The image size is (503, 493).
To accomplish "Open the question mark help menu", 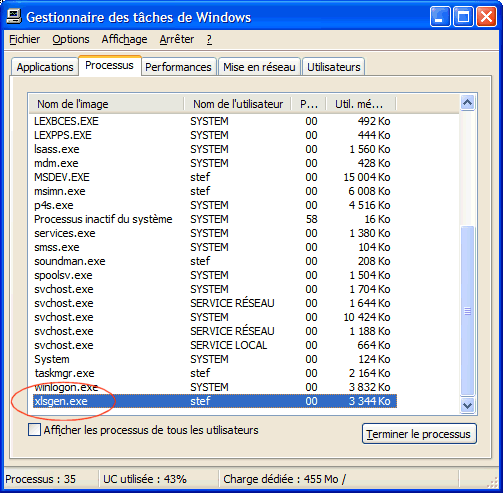I will pos(209,39).
